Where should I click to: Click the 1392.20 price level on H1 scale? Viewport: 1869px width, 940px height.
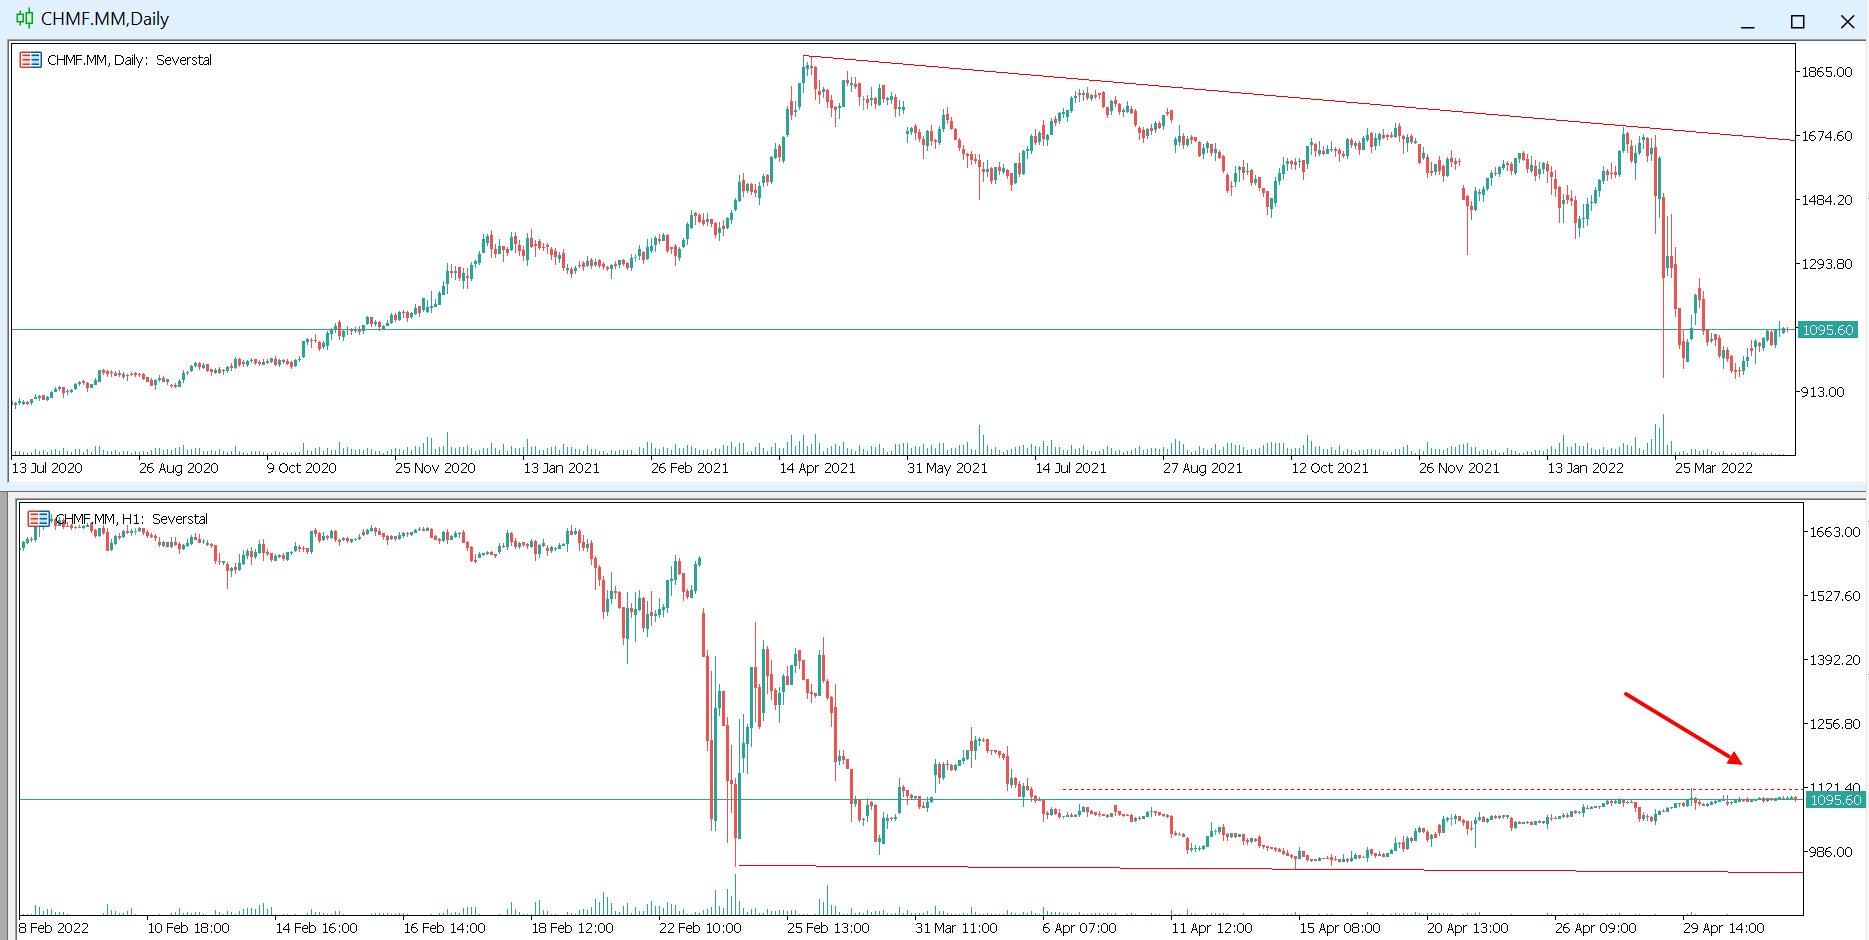[1835, 660]
